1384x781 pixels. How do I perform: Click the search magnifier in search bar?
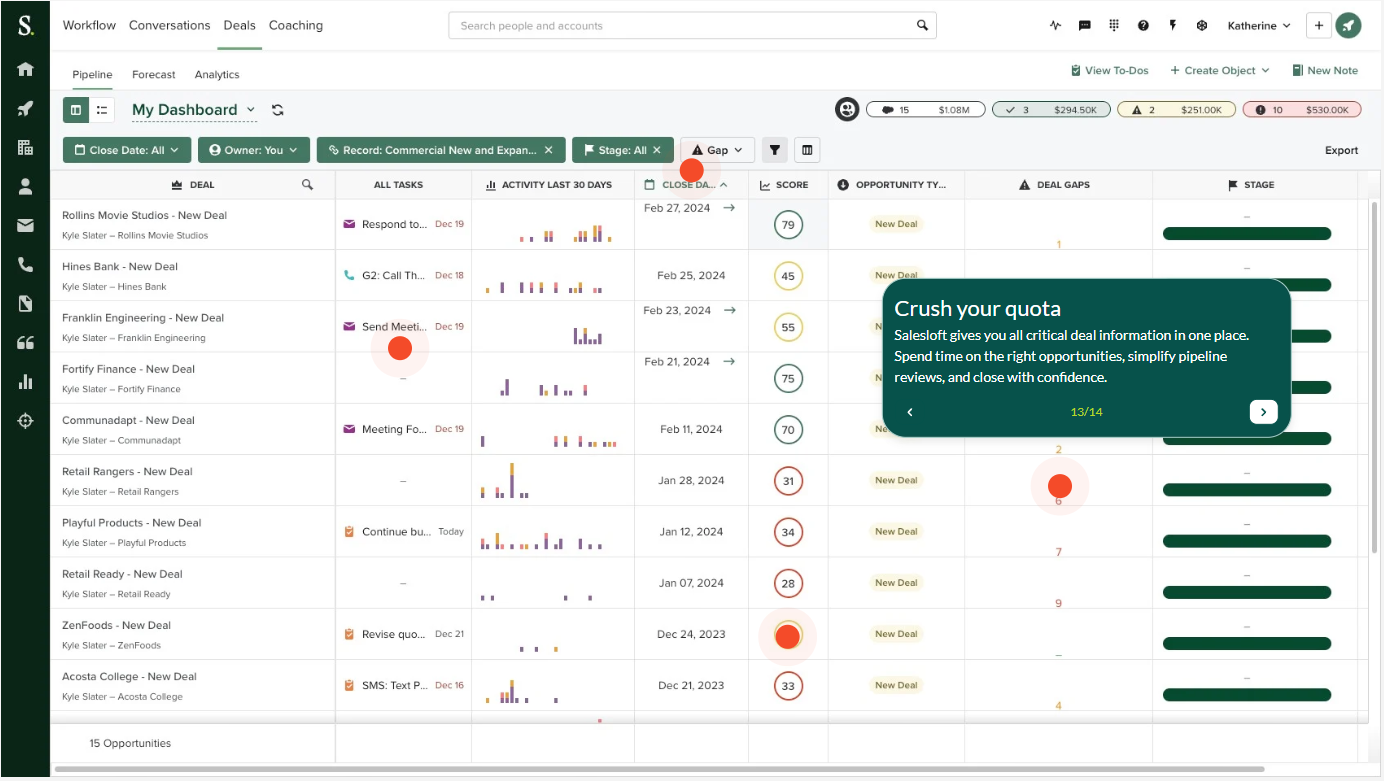point(922,26)
